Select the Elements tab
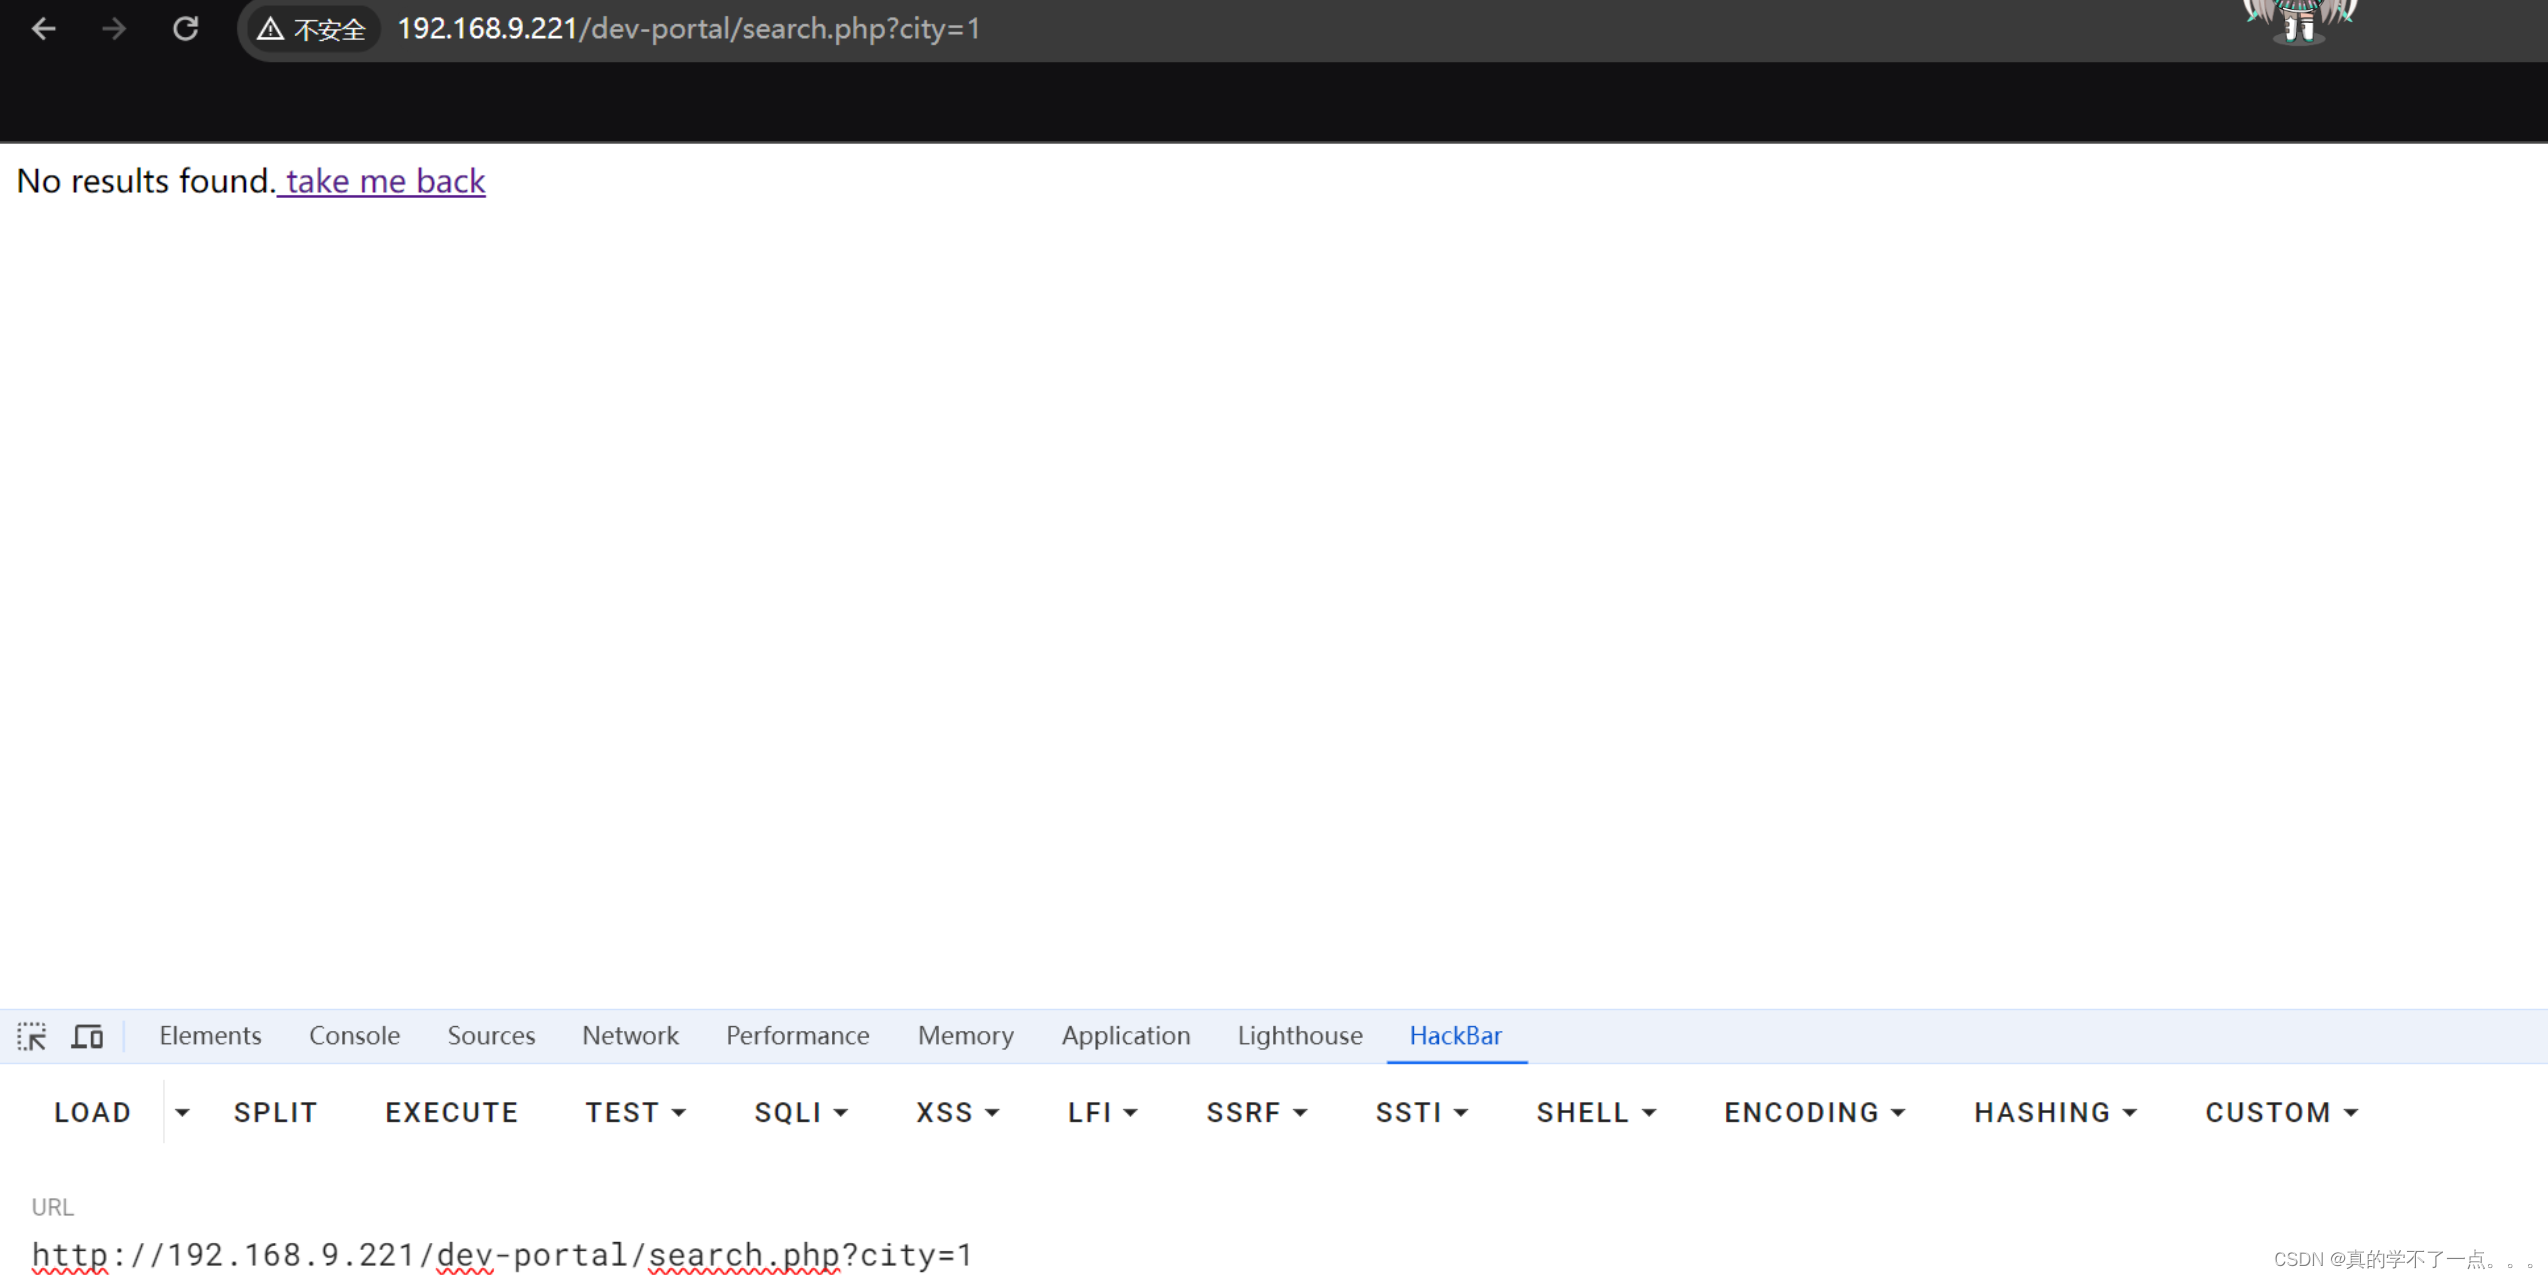 [x=209, y=1036]
